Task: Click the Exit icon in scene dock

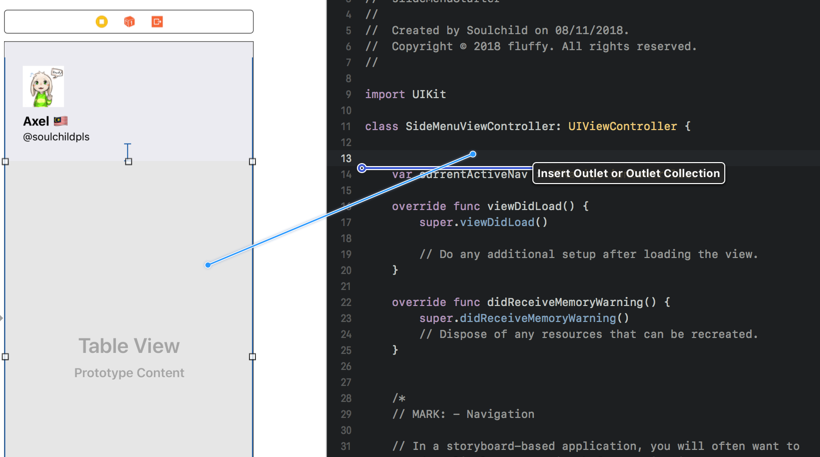Action: click(x=157, y=21)
